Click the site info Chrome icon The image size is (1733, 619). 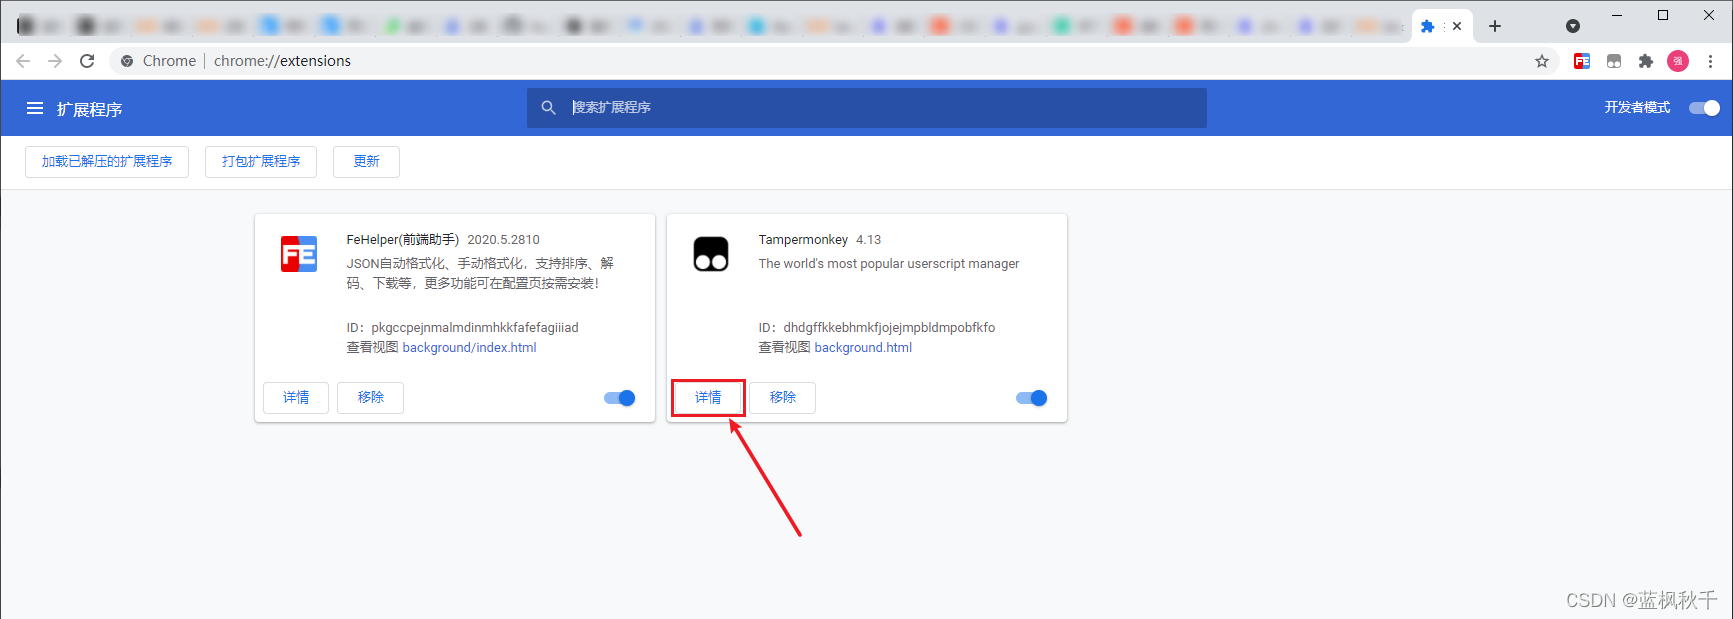pos(127,61)
